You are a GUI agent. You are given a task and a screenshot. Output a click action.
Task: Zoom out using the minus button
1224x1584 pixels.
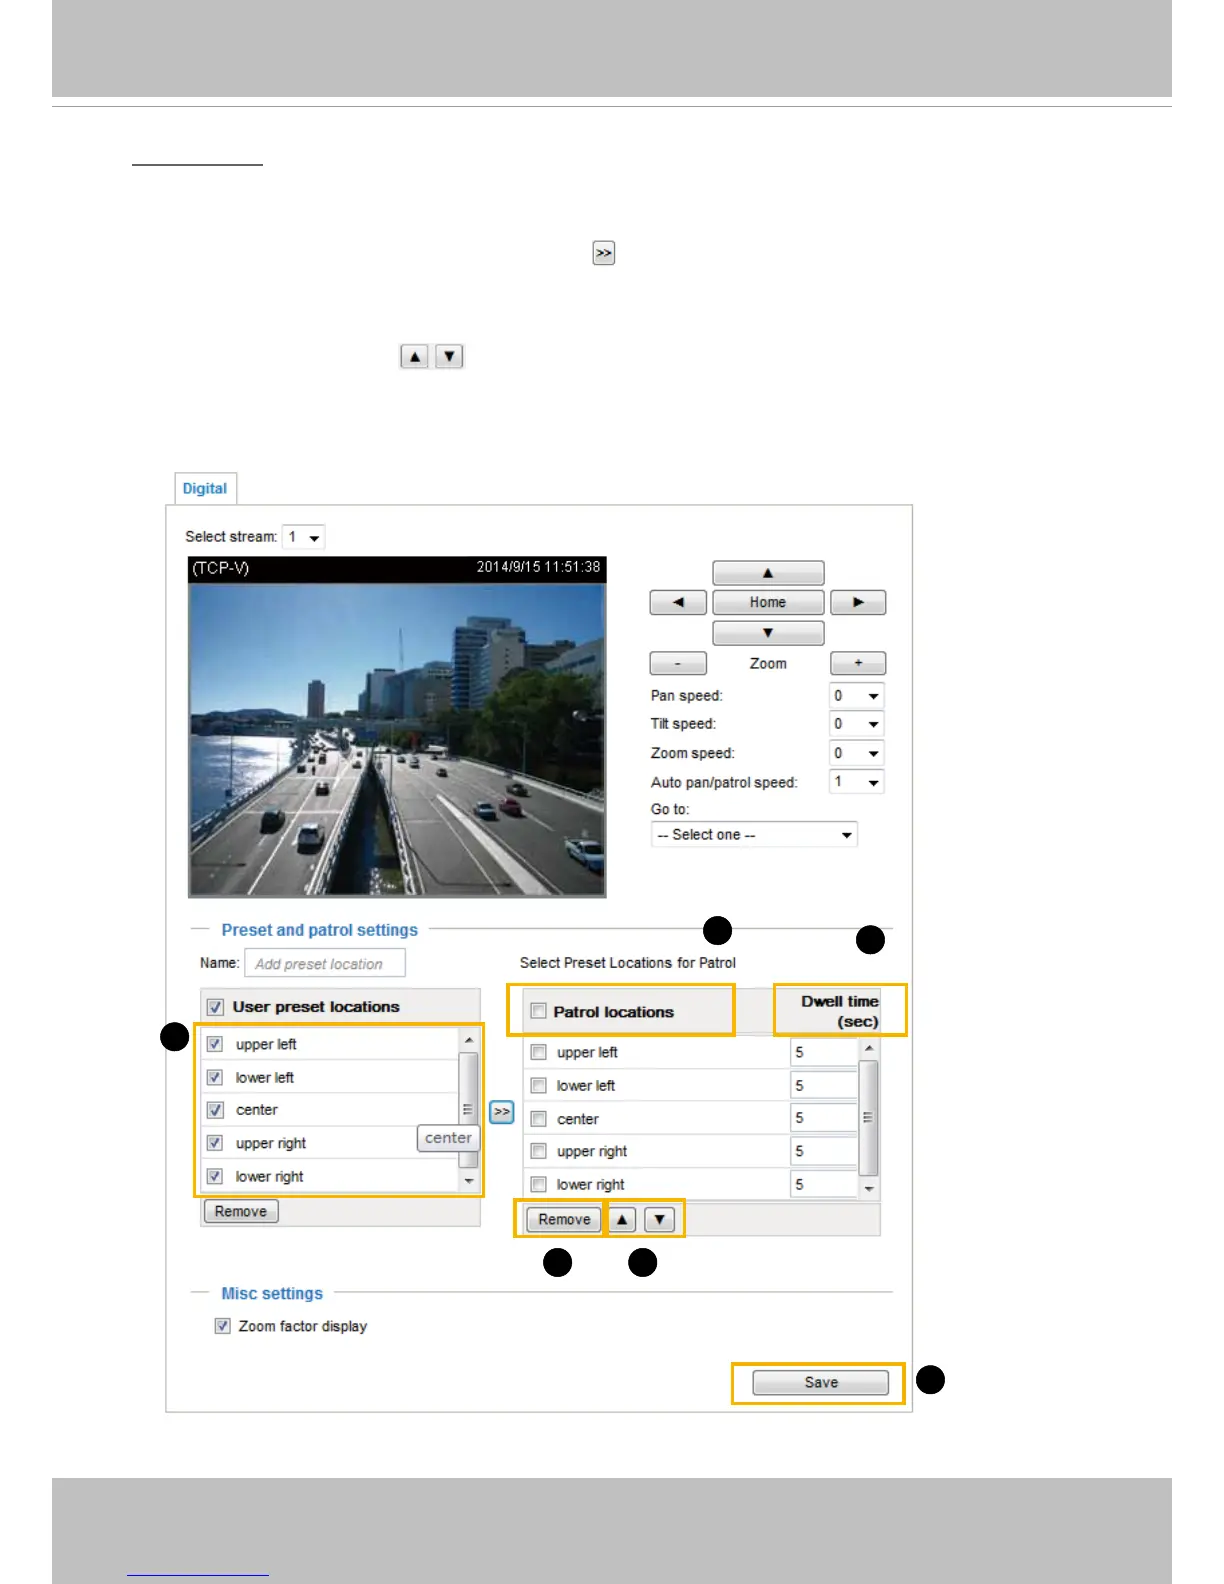pos(678,663)
